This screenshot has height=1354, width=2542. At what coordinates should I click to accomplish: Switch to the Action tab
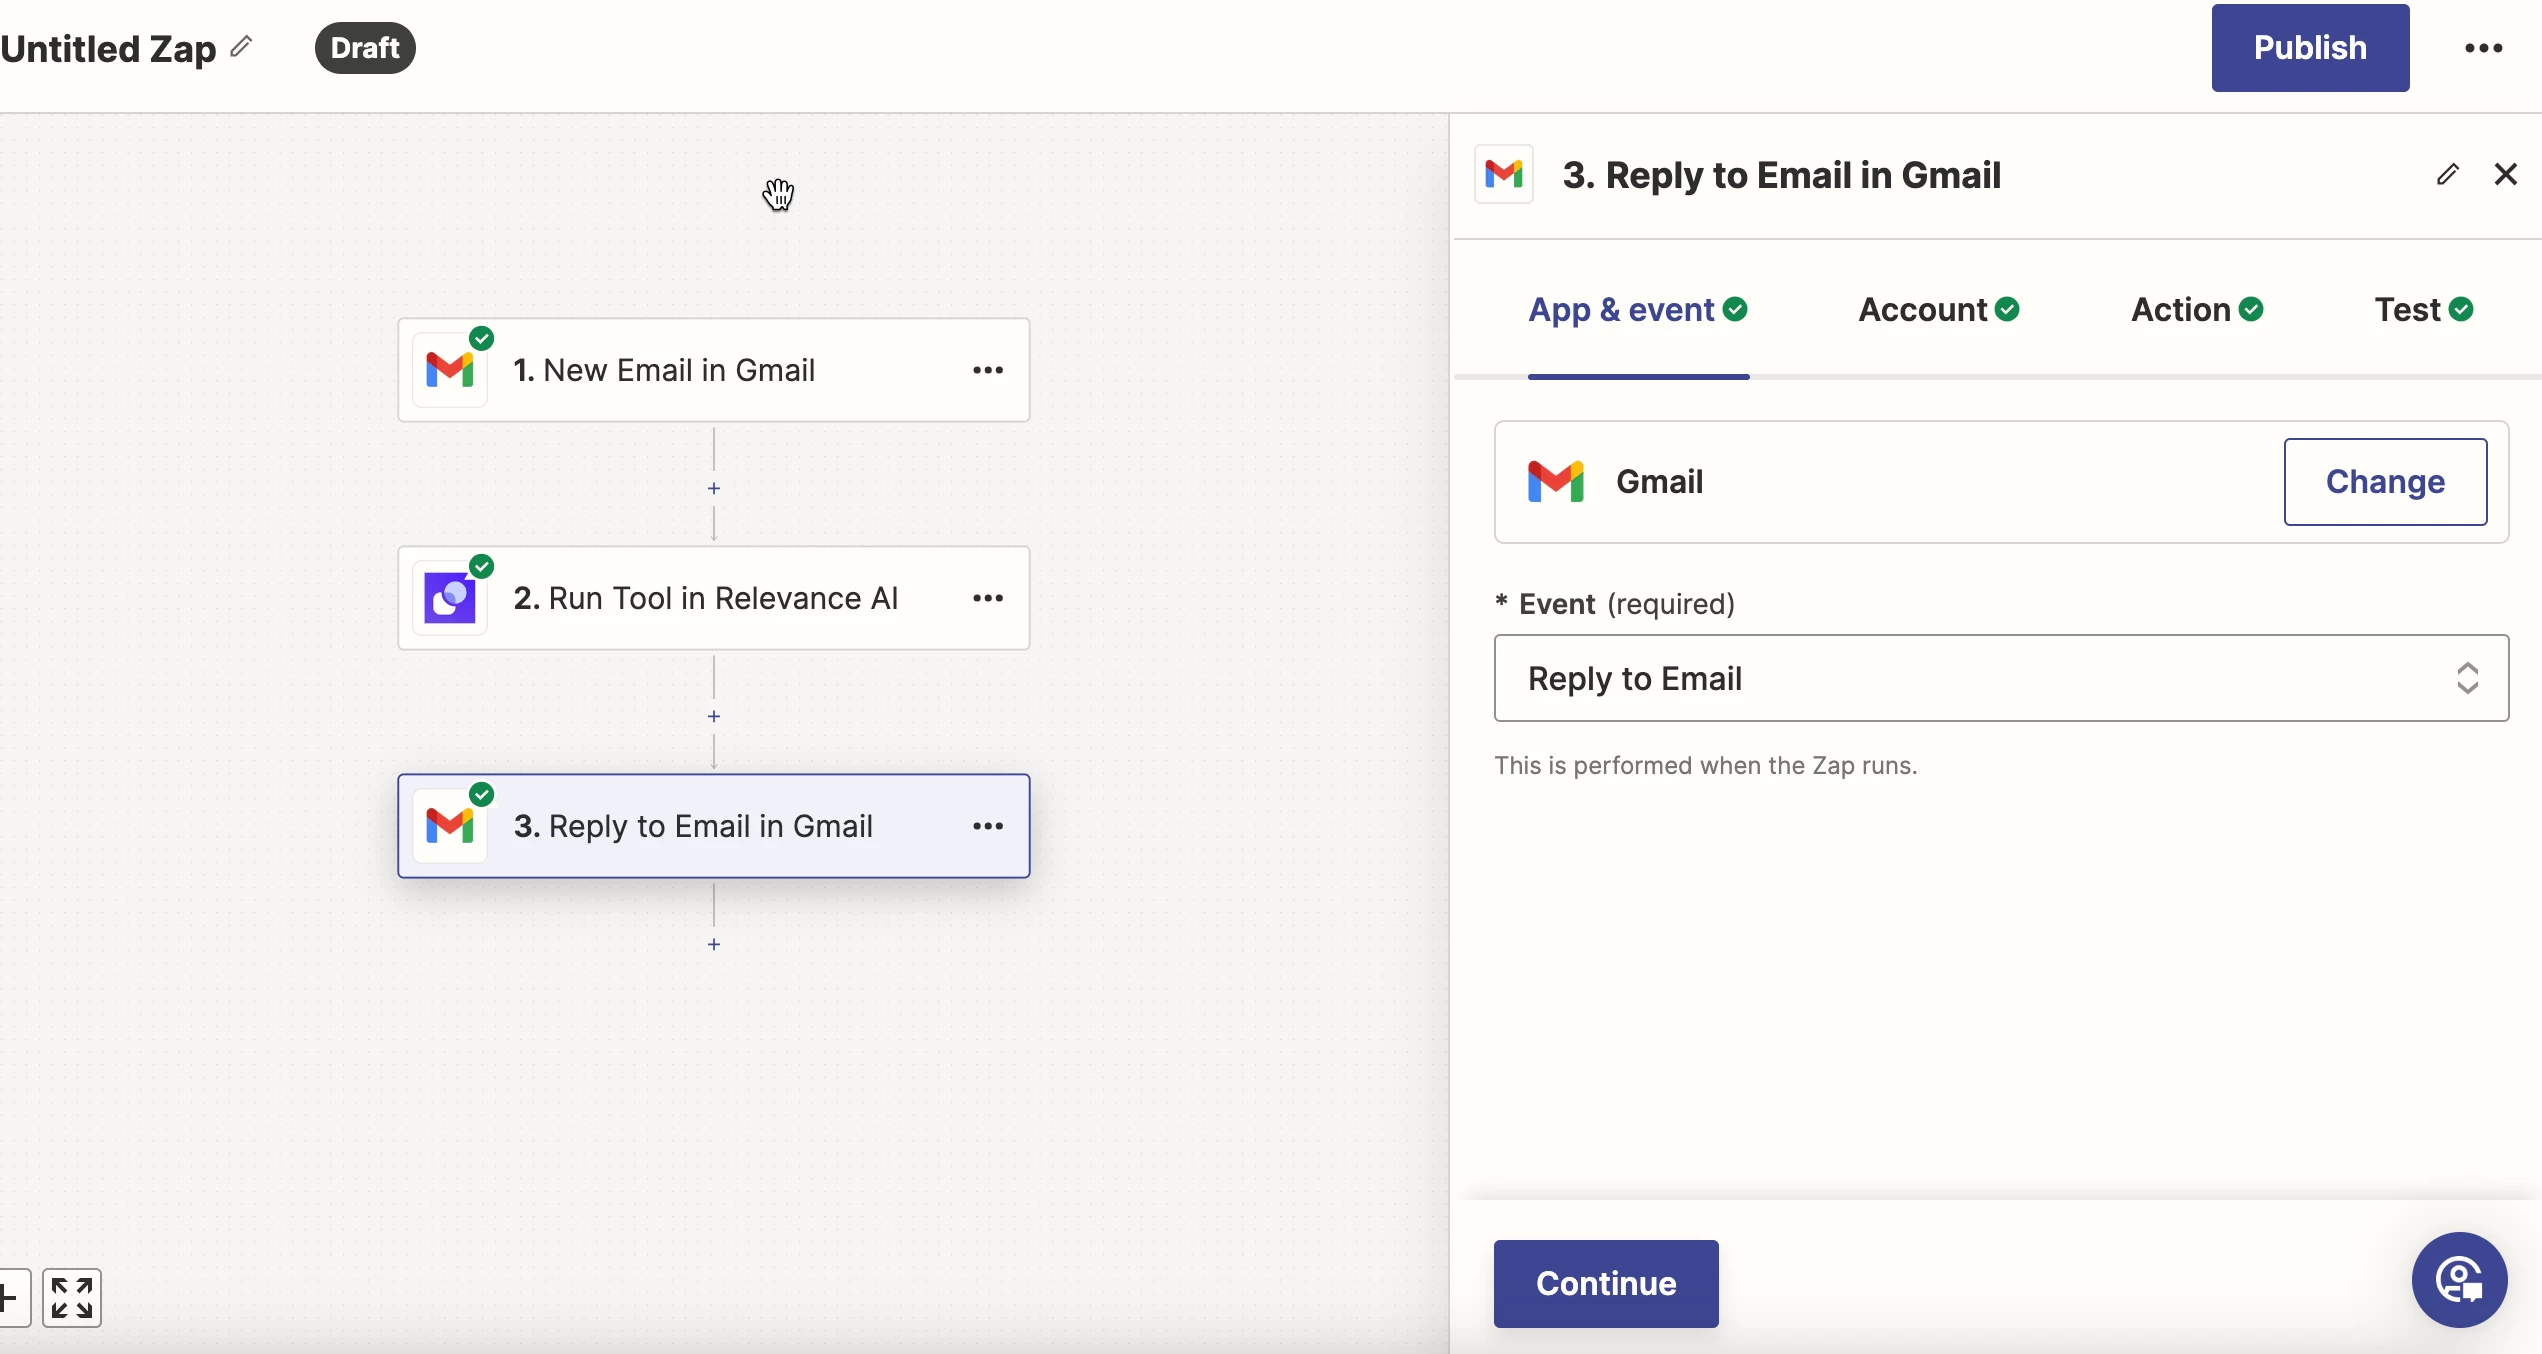(x=2196, y=310)
